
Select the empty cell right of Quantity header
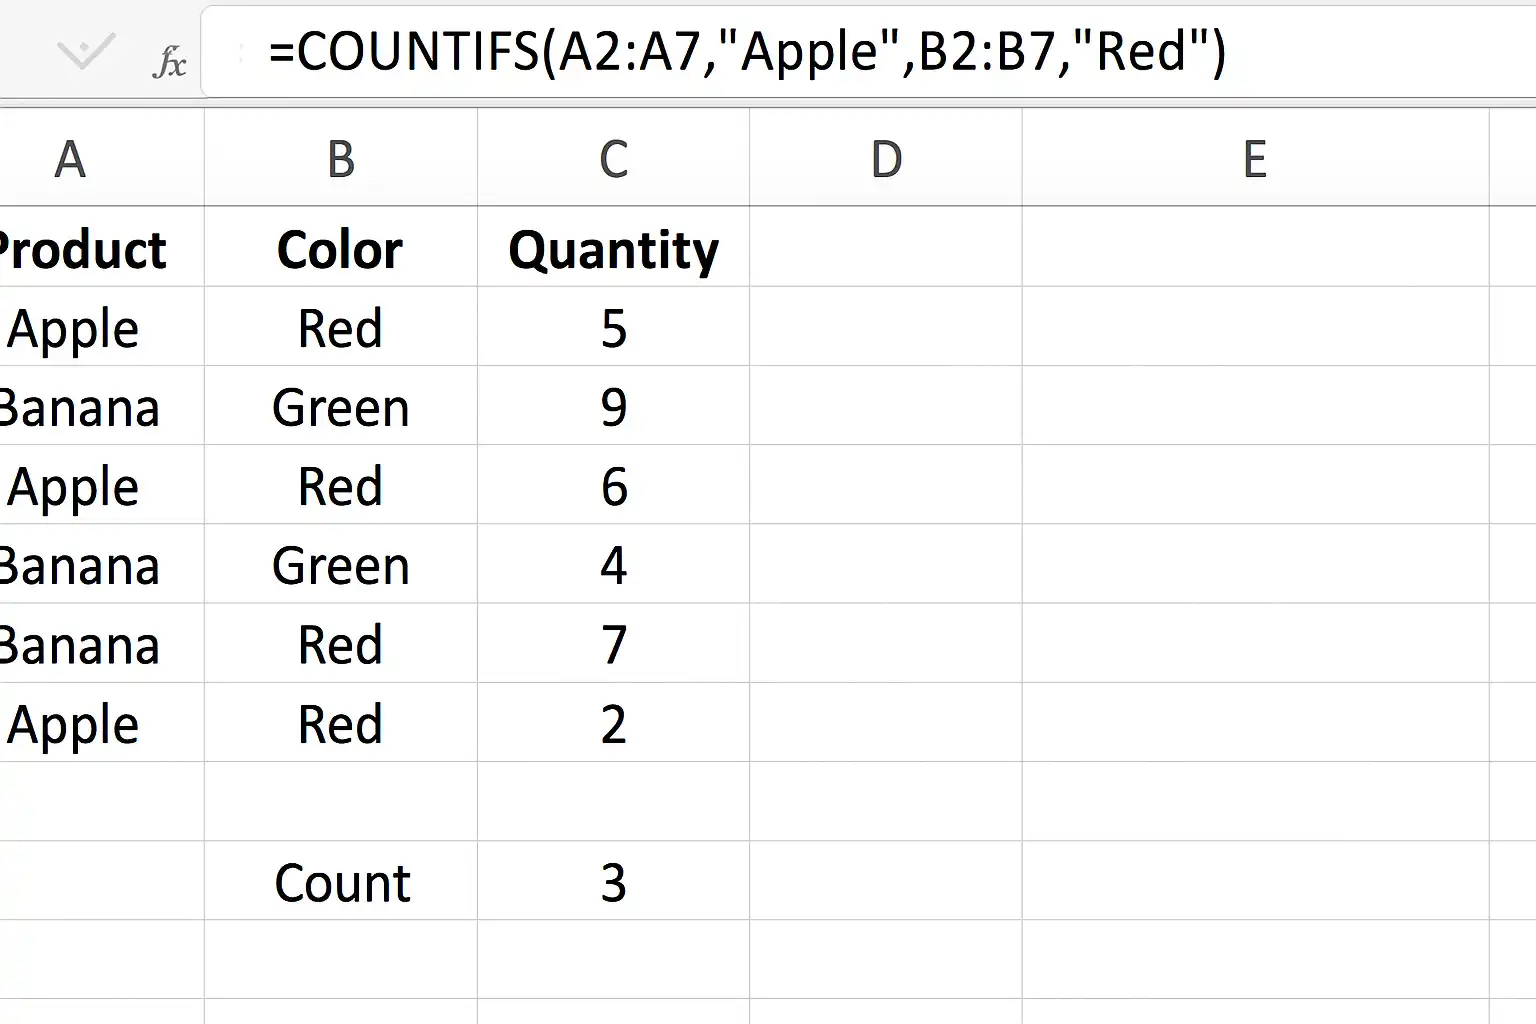886,248
